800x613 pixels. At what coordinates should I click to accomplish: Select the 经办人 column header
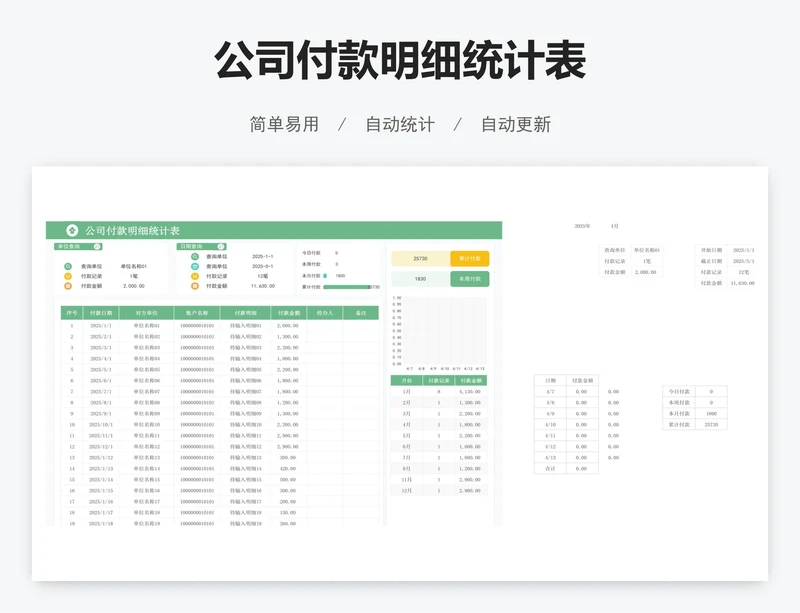pos(325,313)
